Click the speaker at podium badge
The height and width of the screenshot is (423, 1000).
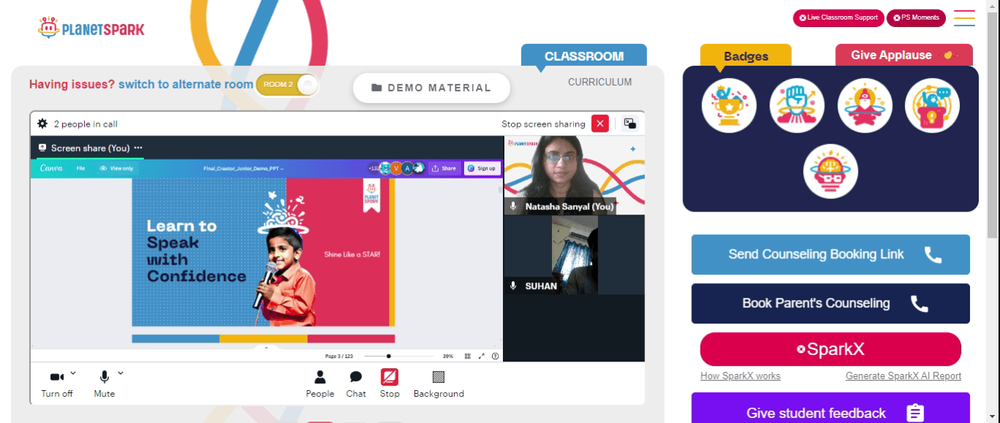pos(932,105)
